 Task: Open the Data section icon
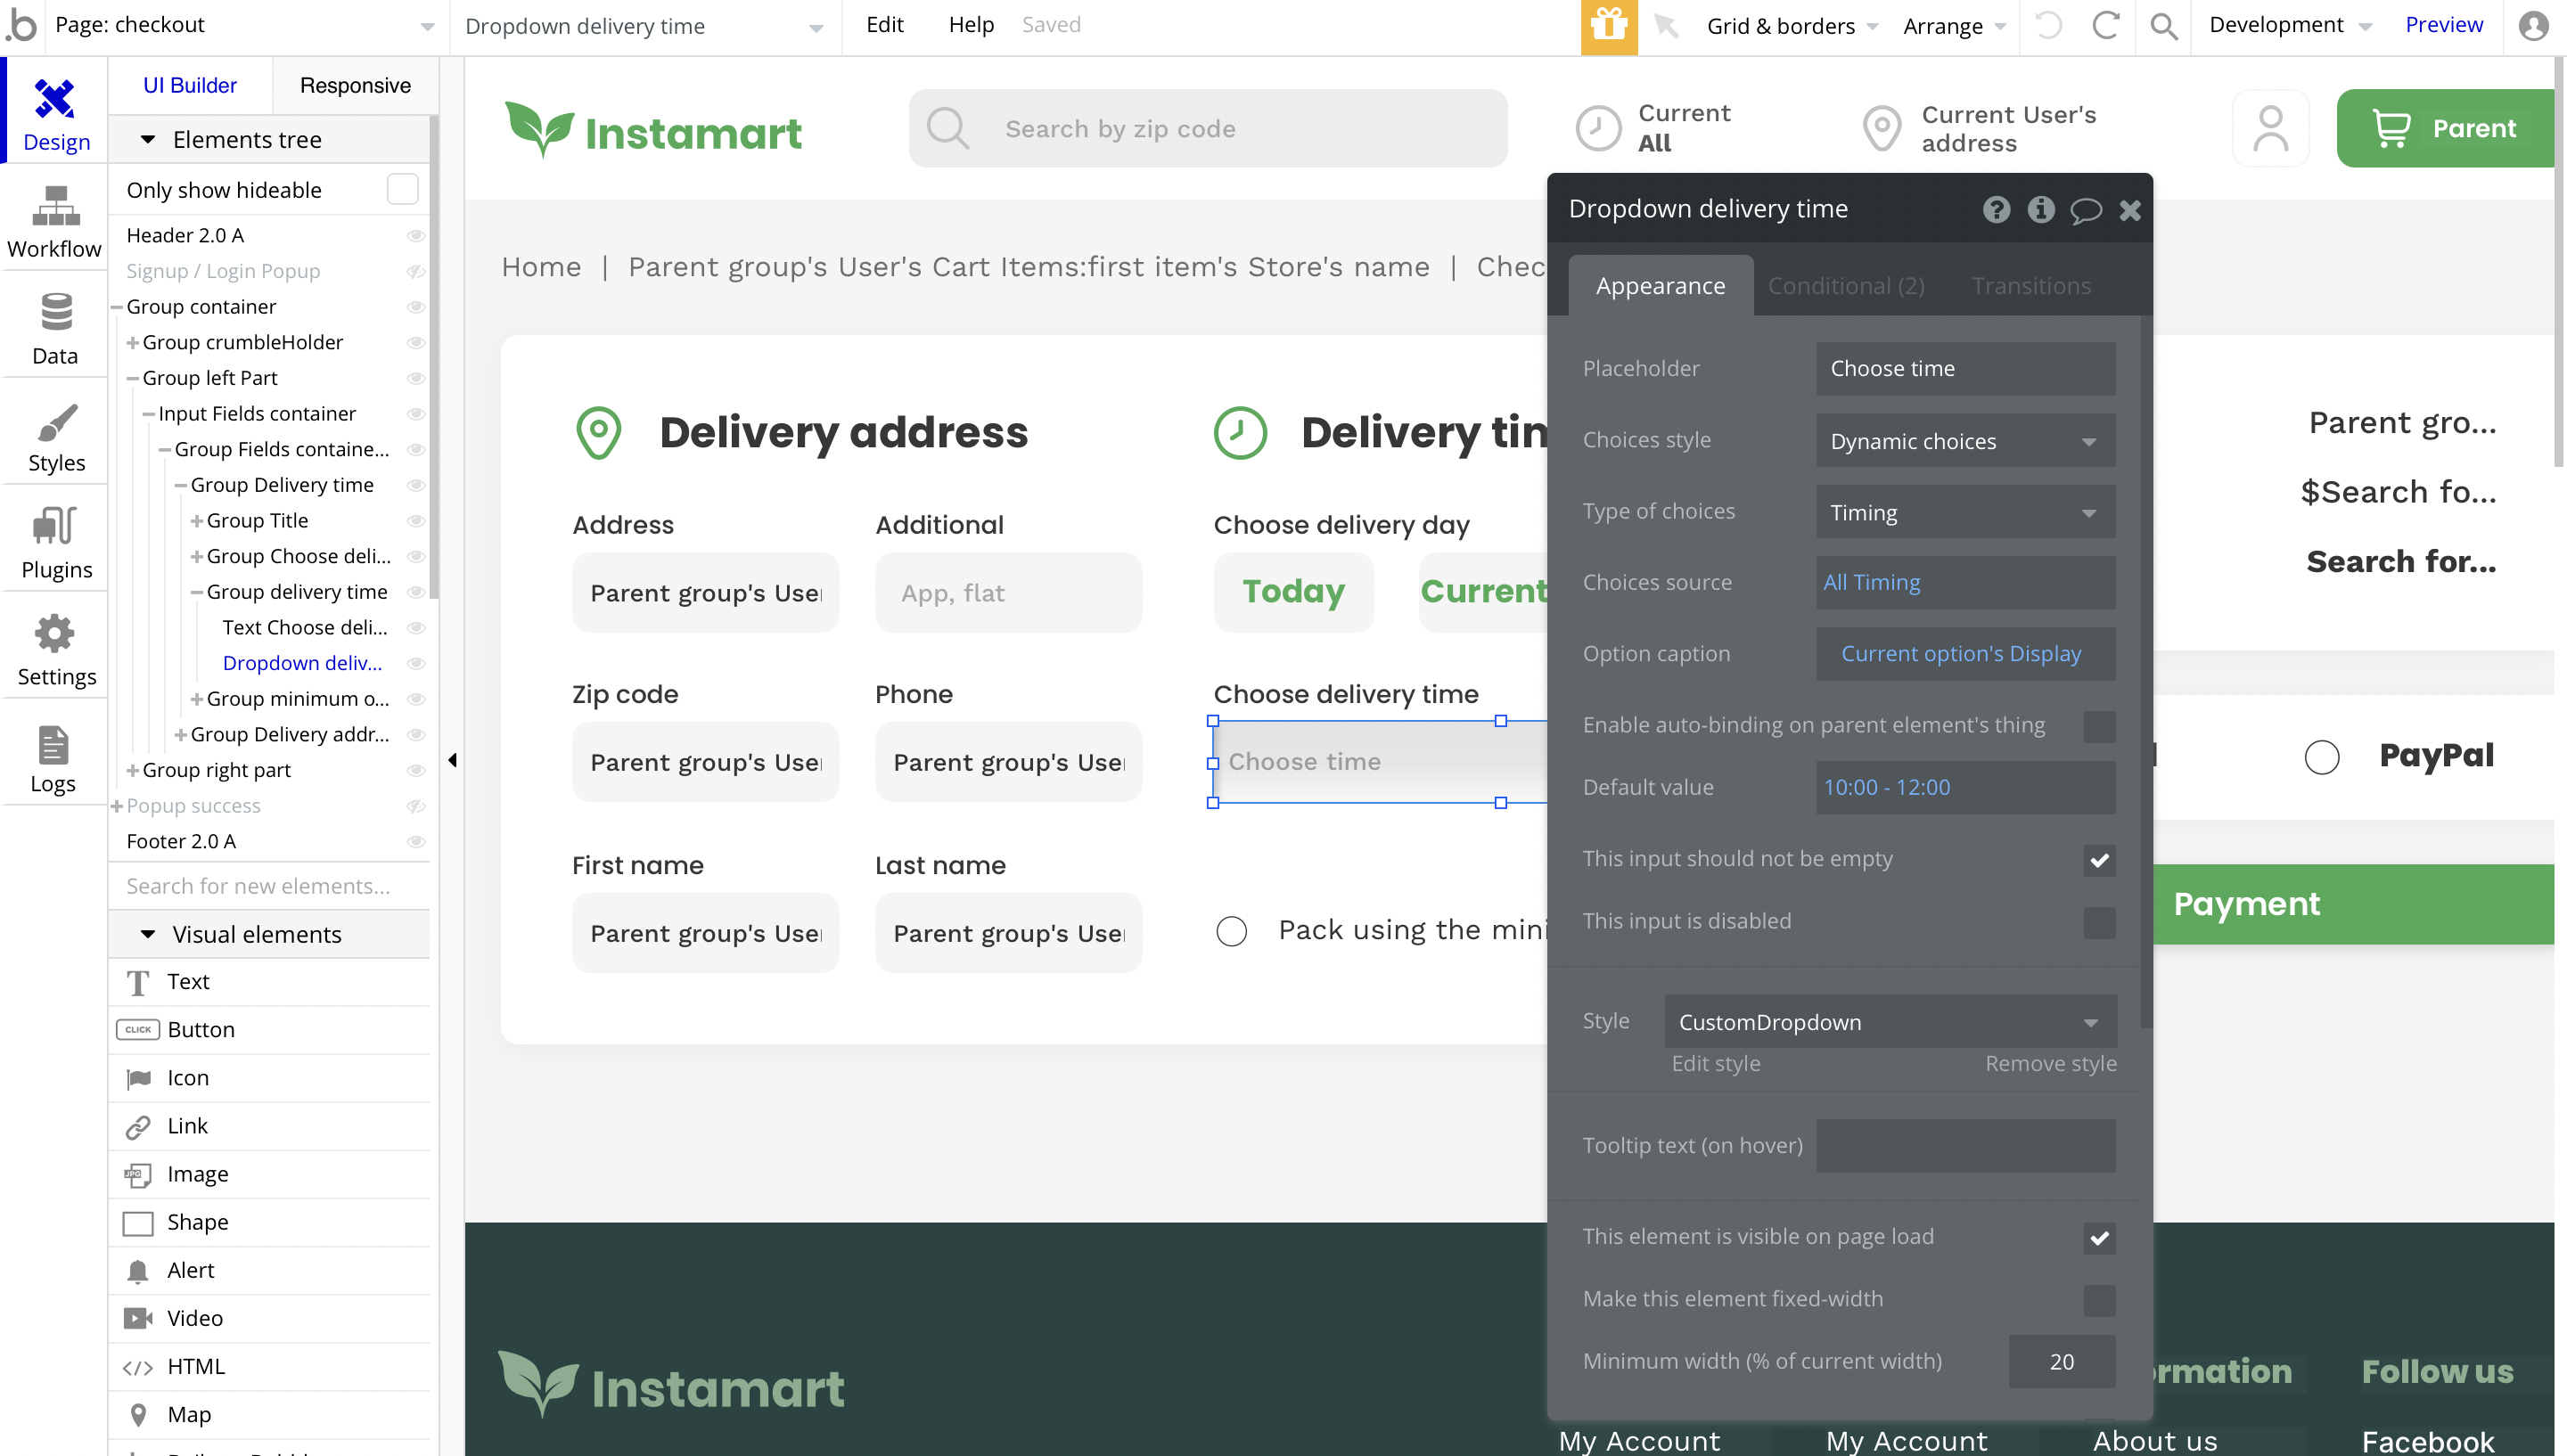(x=55, y=314)
